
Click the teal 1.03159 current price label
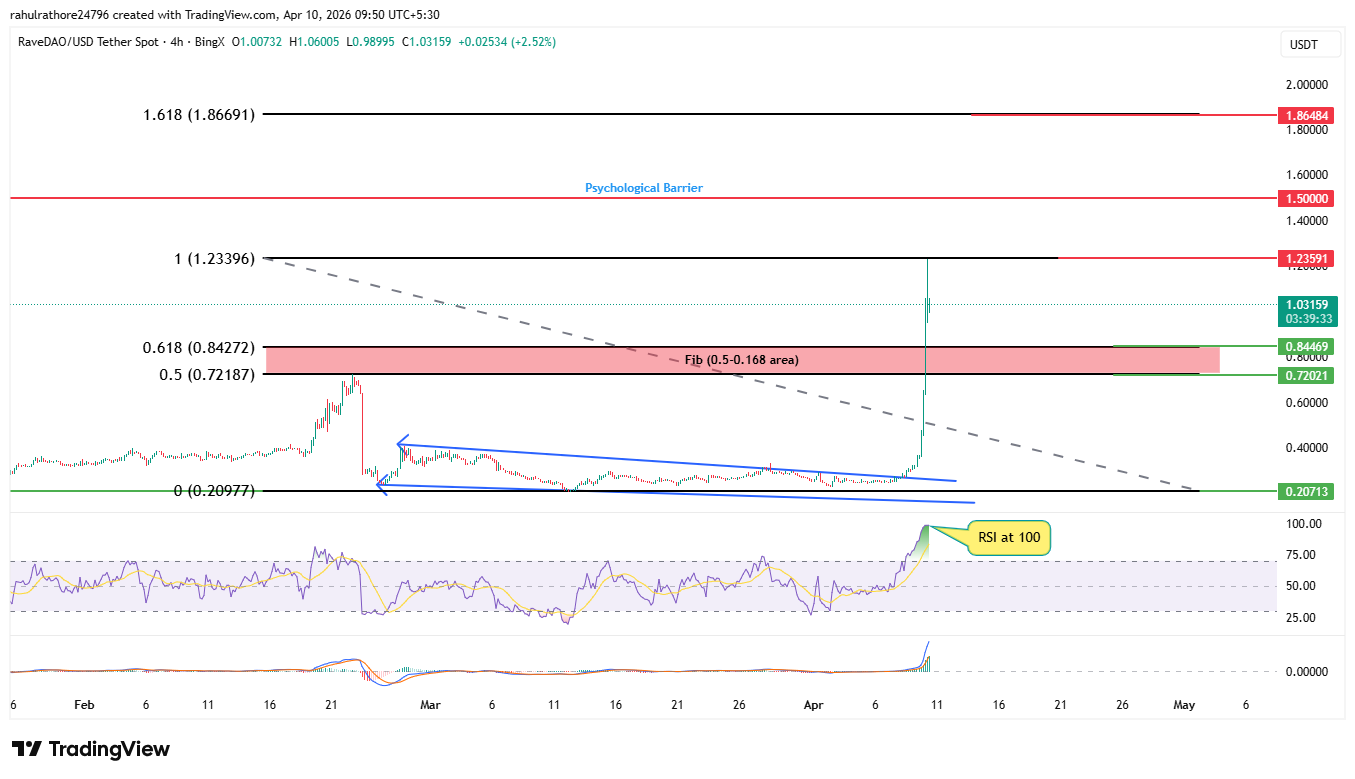point(1310,304)
